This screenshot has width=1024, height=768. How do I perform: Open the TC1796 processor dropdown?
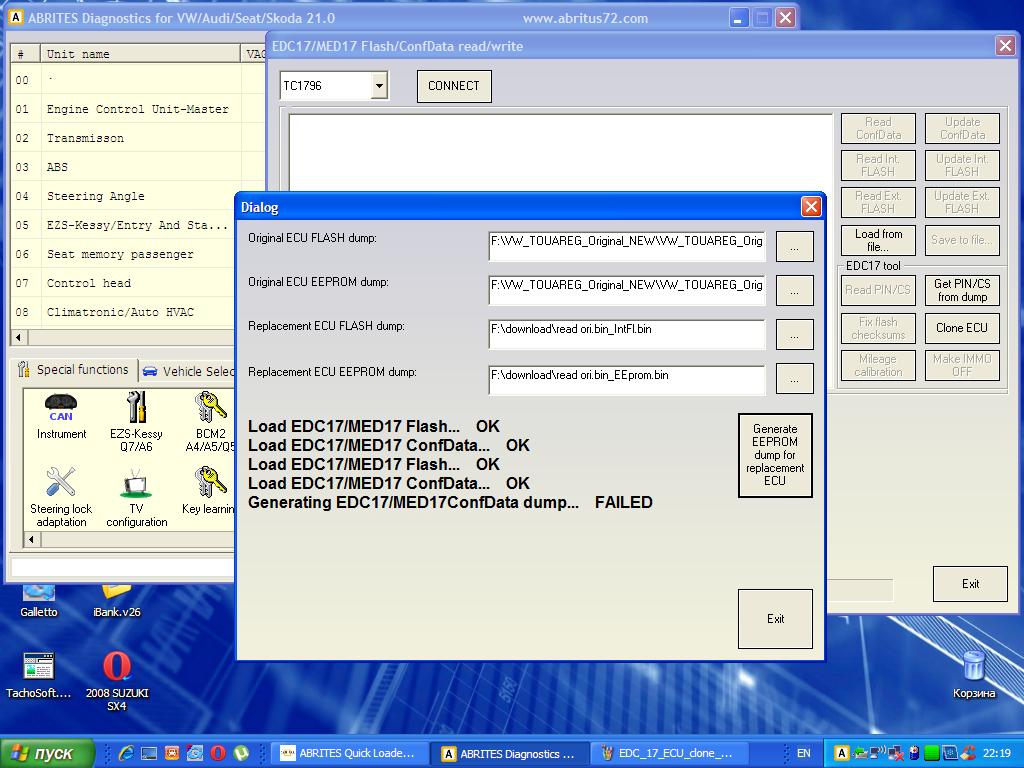379,86
